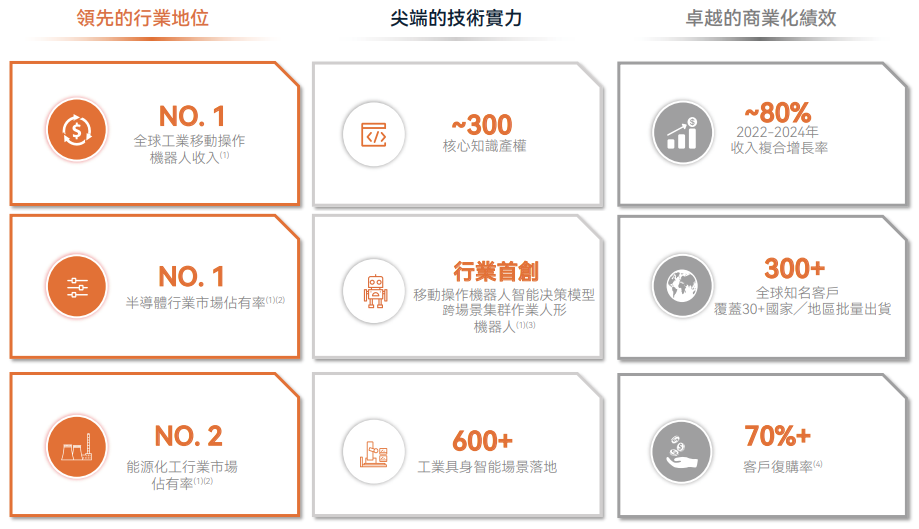
Task: Click the hand holding coins icon
Action: [682, 452]
